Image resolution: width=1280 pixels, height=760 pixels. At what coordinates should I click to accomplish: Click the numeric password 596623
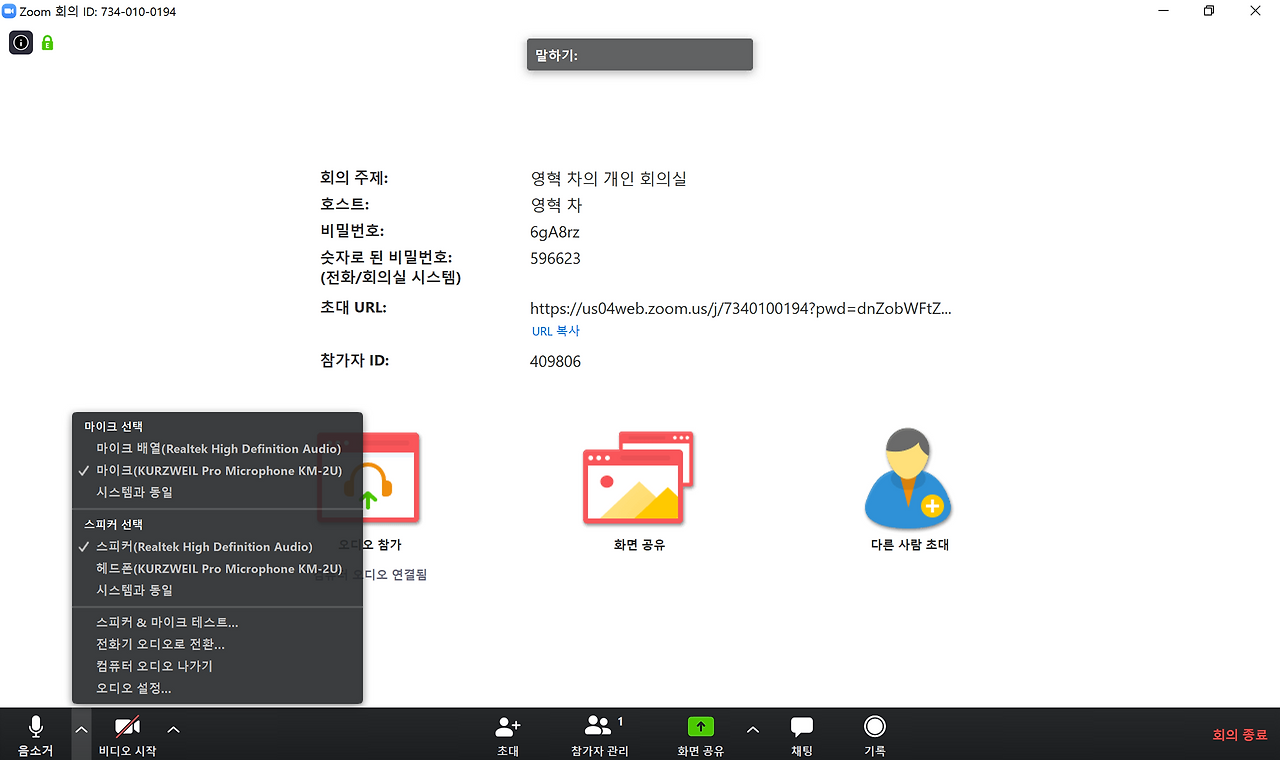click(x=555, y=259)
